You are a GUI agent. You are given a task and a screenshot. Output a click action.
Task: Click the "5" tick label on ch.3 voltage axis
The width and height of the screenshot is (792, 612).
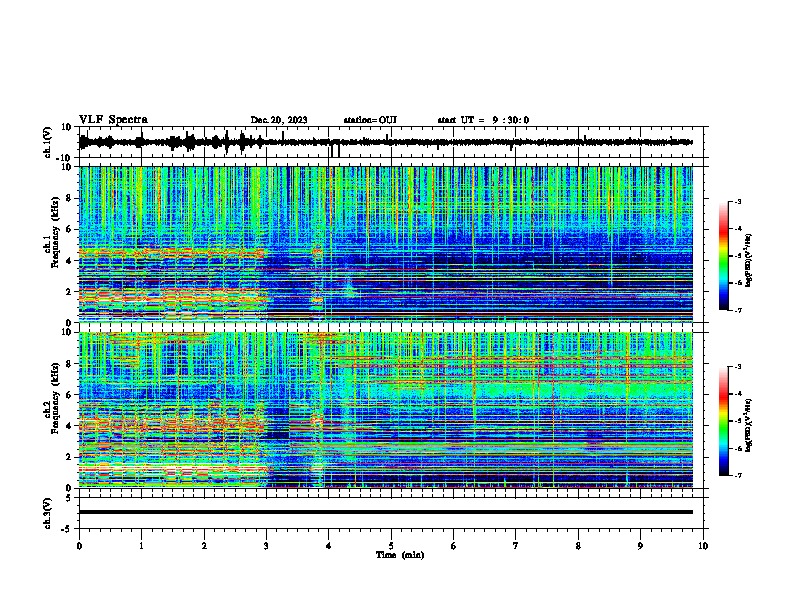tap(69, 498)
